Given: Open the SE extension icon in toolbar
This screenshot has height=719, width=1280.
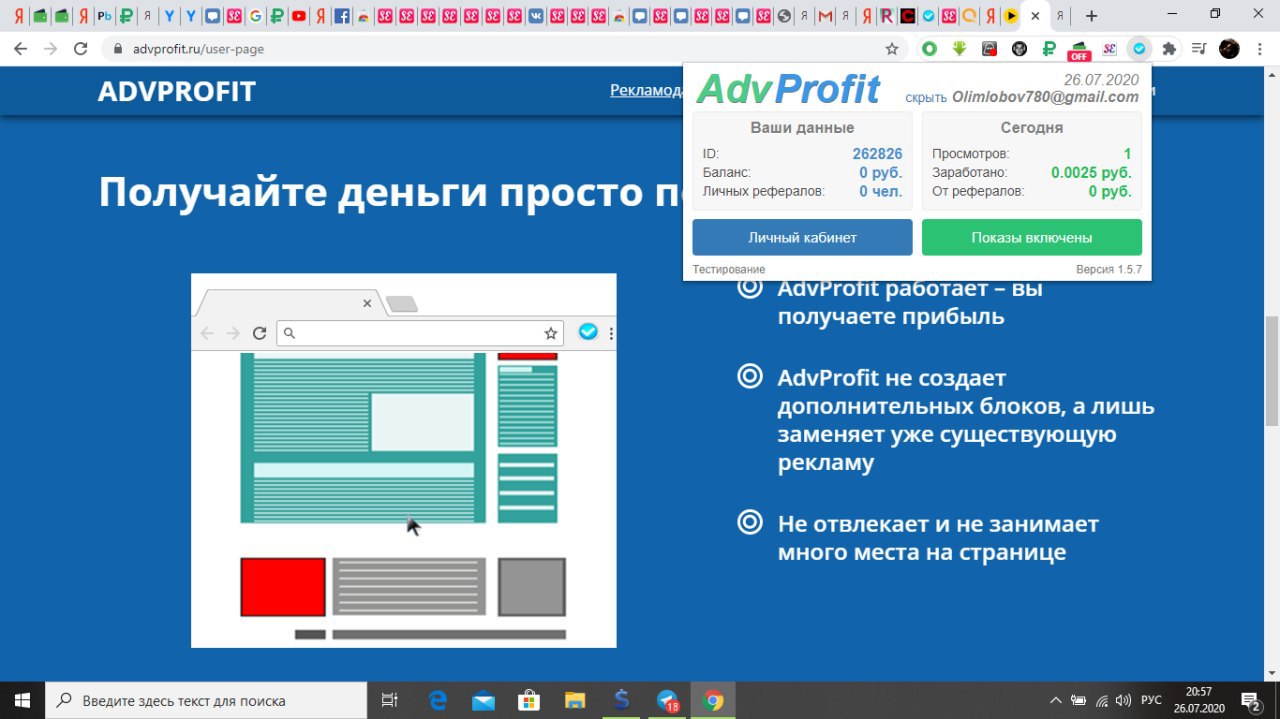Looking at the screenshot, I should (1109, 48).
